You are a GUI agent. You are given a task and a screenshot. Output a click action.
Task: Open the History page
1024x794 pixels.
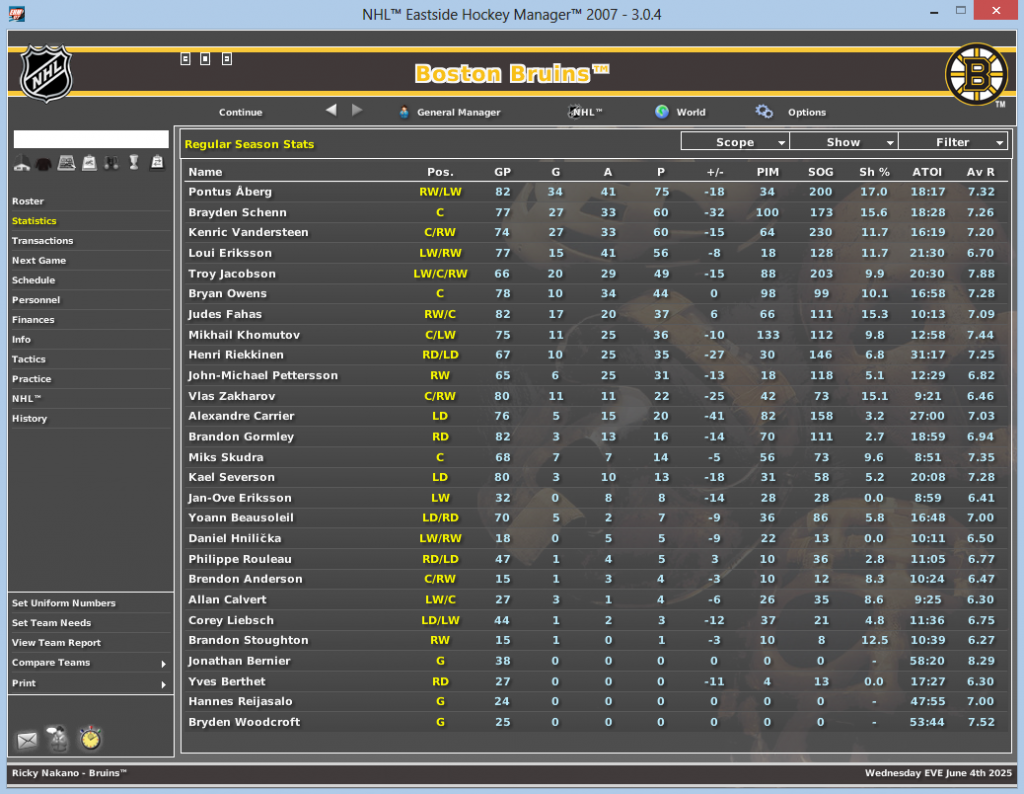(29, 418)
